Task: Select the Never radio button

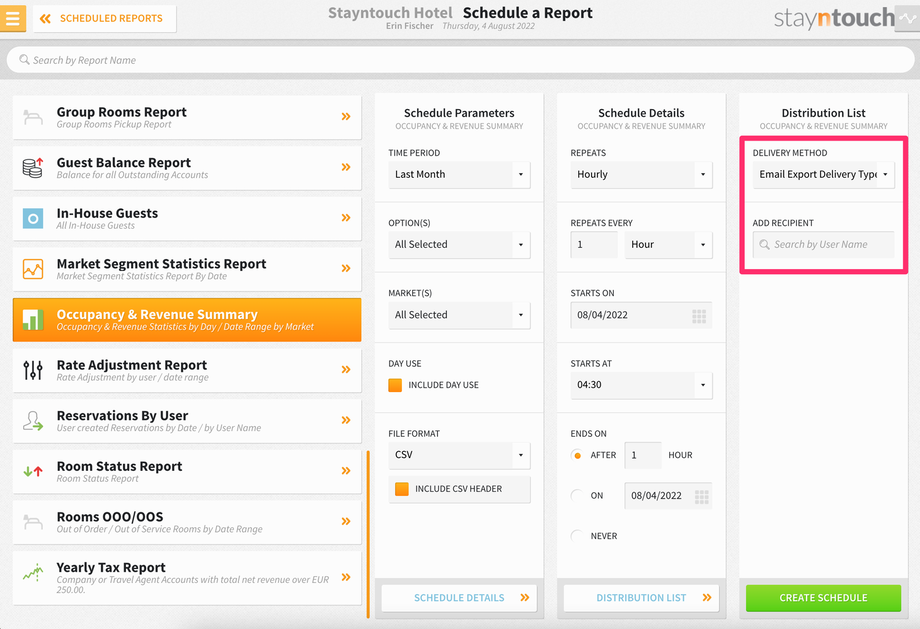Action: [x=577, y=536]
